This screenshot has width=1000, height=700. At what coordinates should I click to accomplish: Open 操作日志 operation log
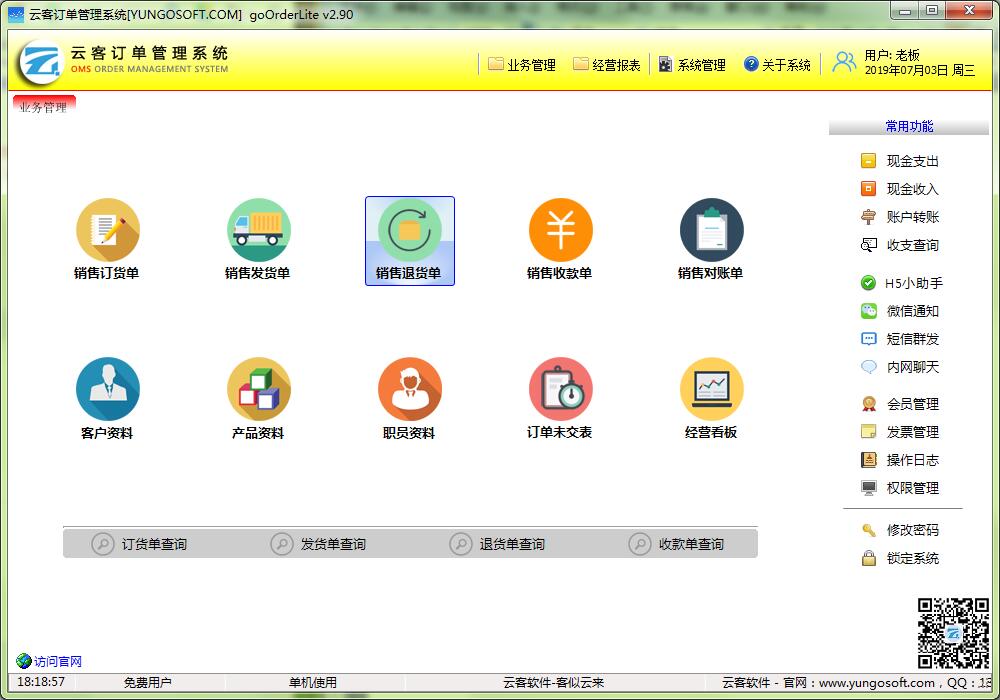pos(900,460)
